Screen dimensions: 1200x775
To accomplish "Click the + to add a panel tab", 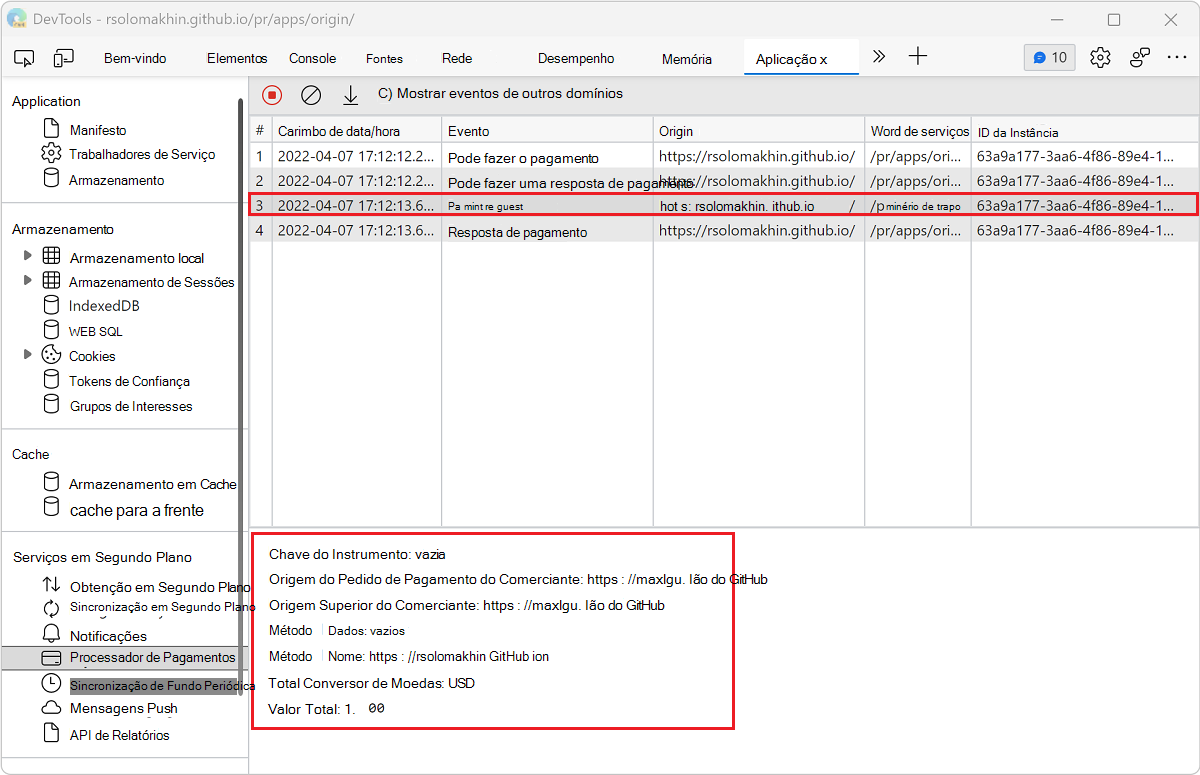I will click(917, 57).
